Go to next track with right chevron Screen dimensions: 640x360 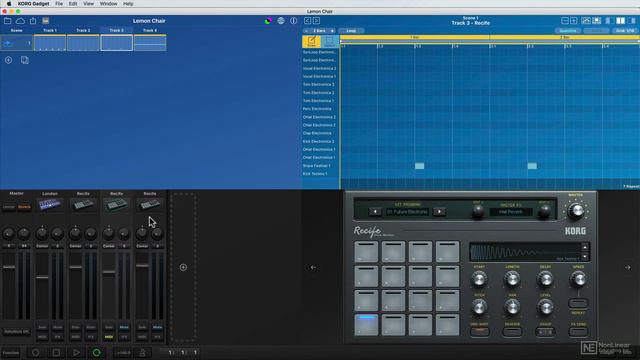click(x=316, y=21)
